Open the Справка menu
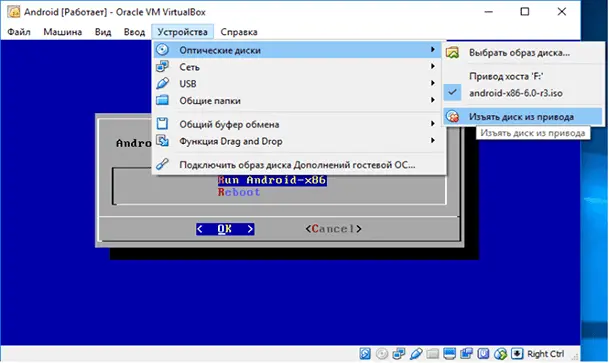This screenshot has width=610, height=363. (x=239, y=32)
